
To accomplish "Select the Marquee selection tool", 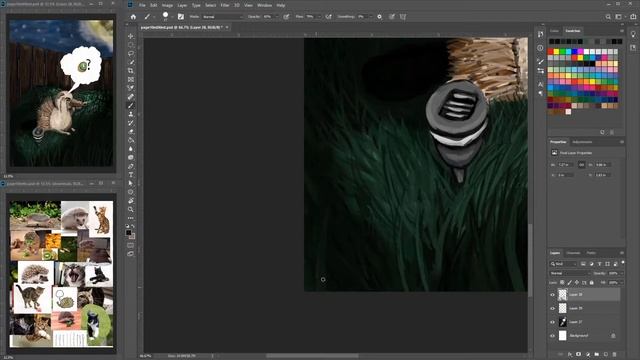I will (x=131, y=45).
